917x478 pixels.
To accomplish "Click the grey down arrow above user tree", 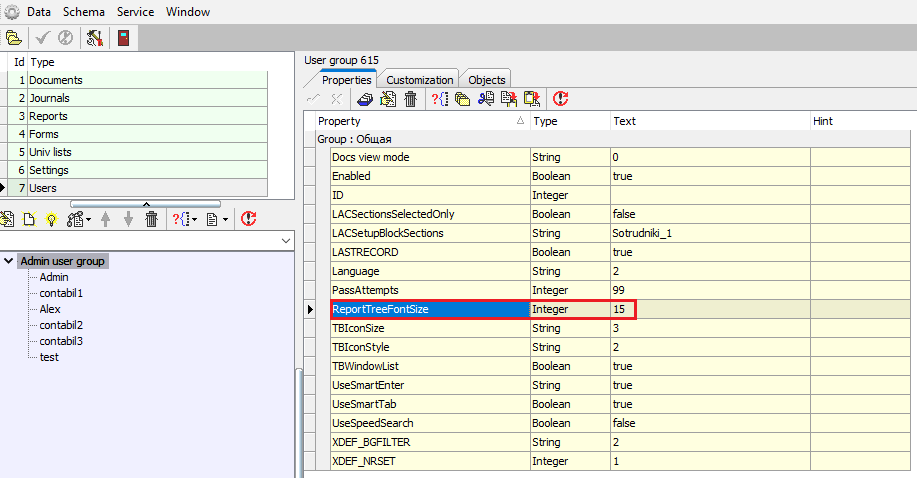I will 128,219.
